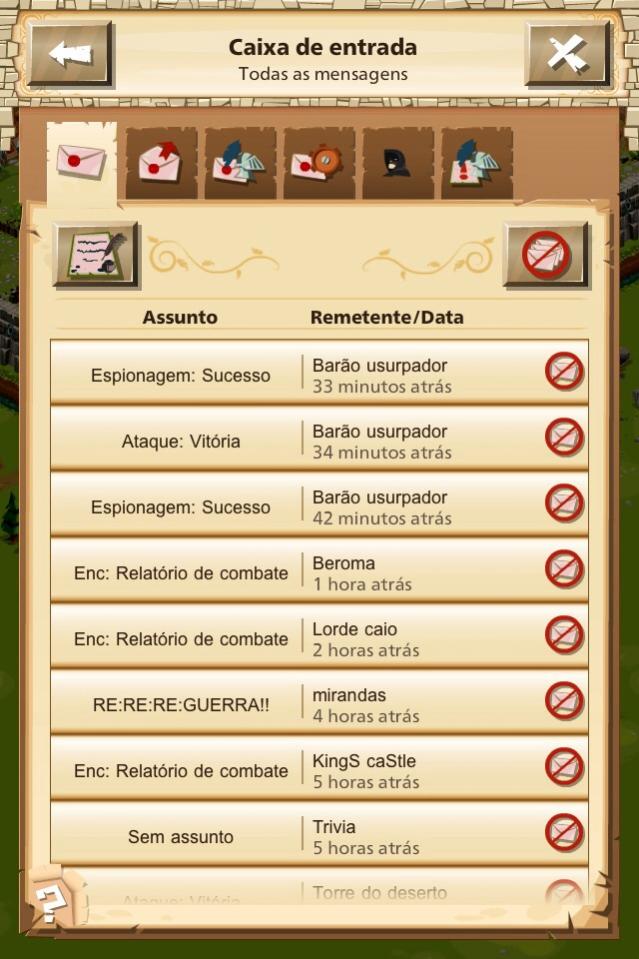The height and width of the screenshot is (959, 639).
Task: Delete all messages with top-right icon
Action: pyautogui.click(x=546, y=255)
